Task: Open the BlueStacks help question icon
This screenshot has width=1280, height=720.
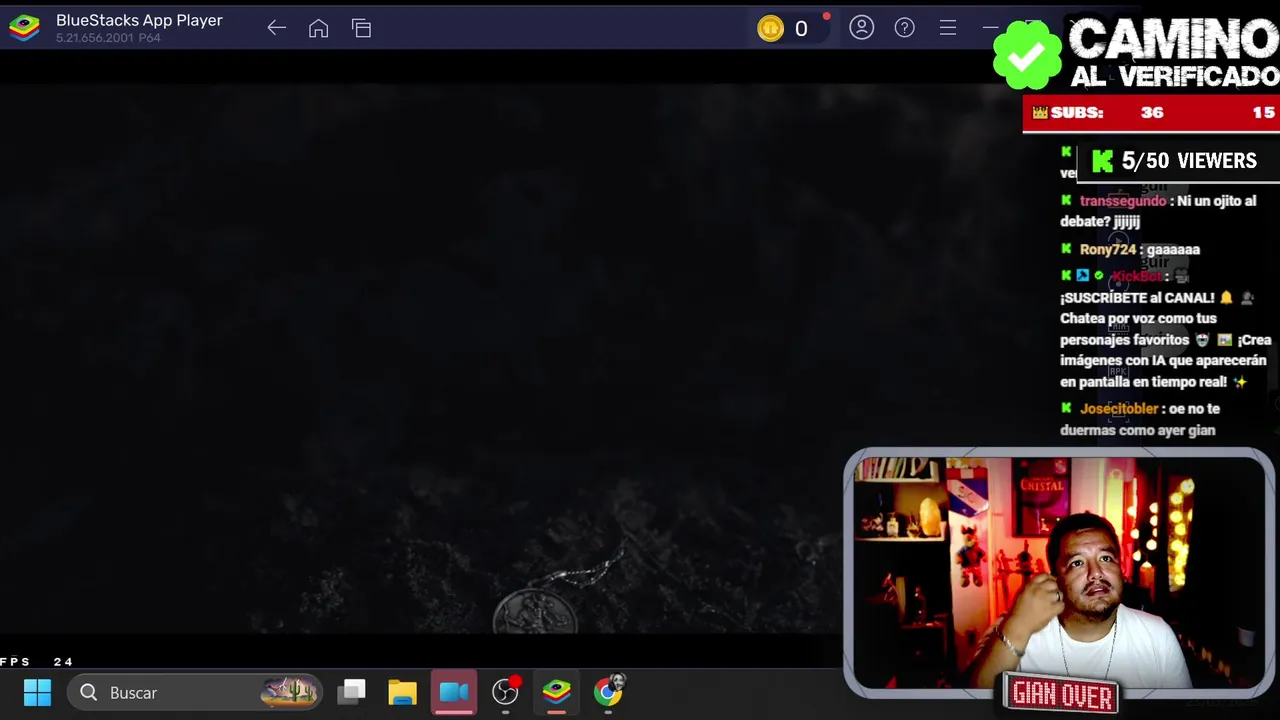Action: point(904,28)
